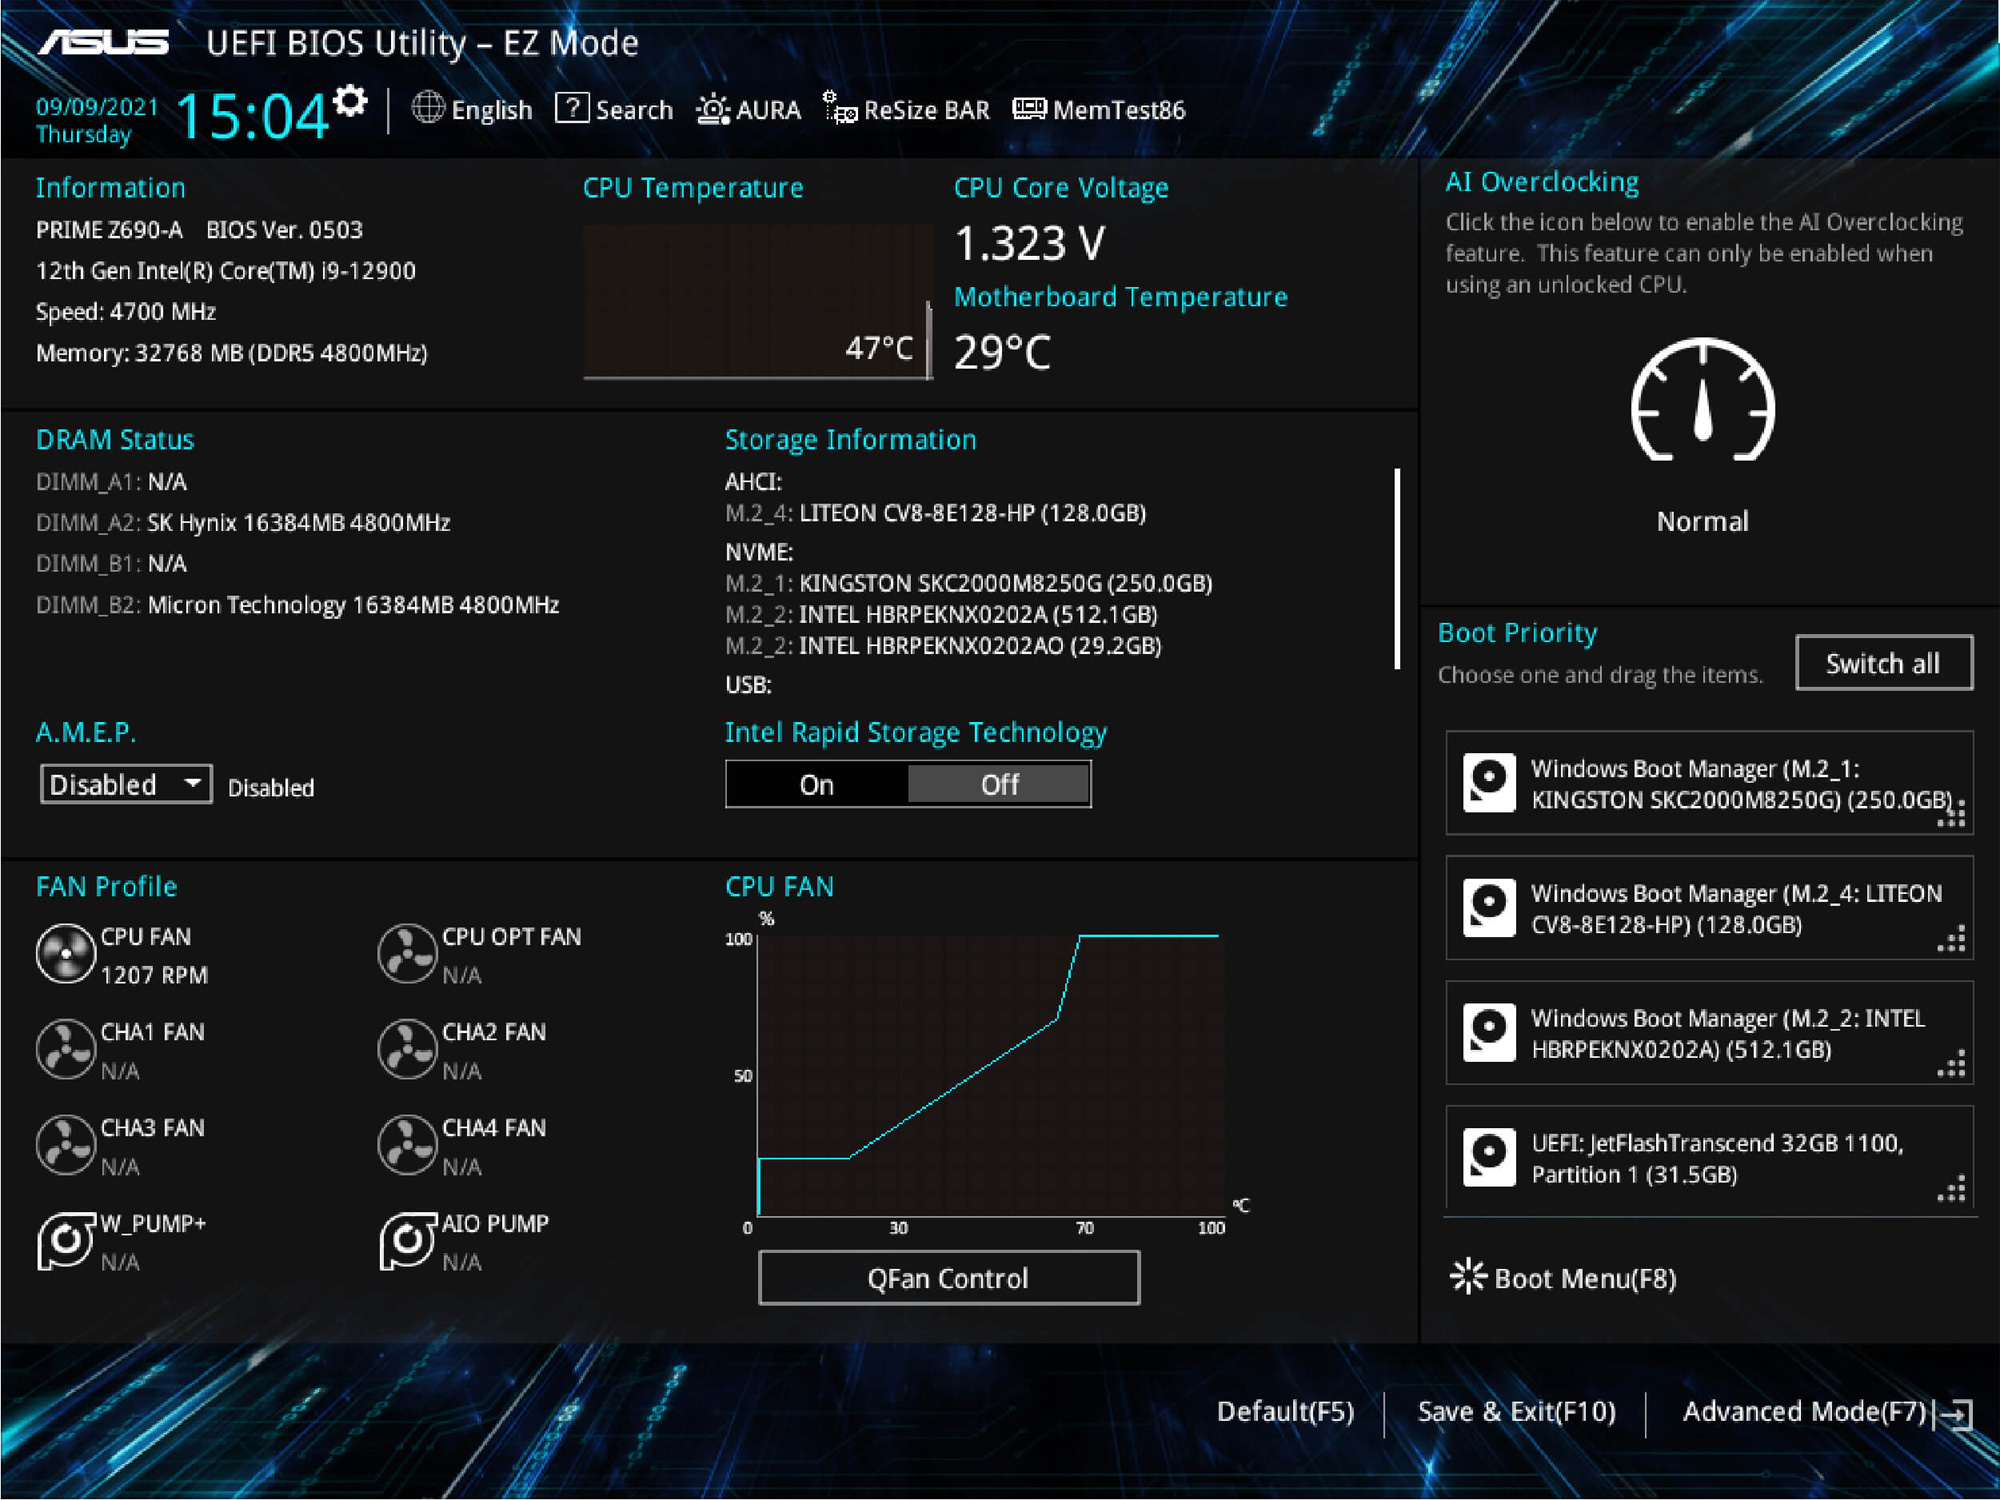Toggle the ReSize BAR icon
Screen dimensions: 2000x1500
coord(839,108)
